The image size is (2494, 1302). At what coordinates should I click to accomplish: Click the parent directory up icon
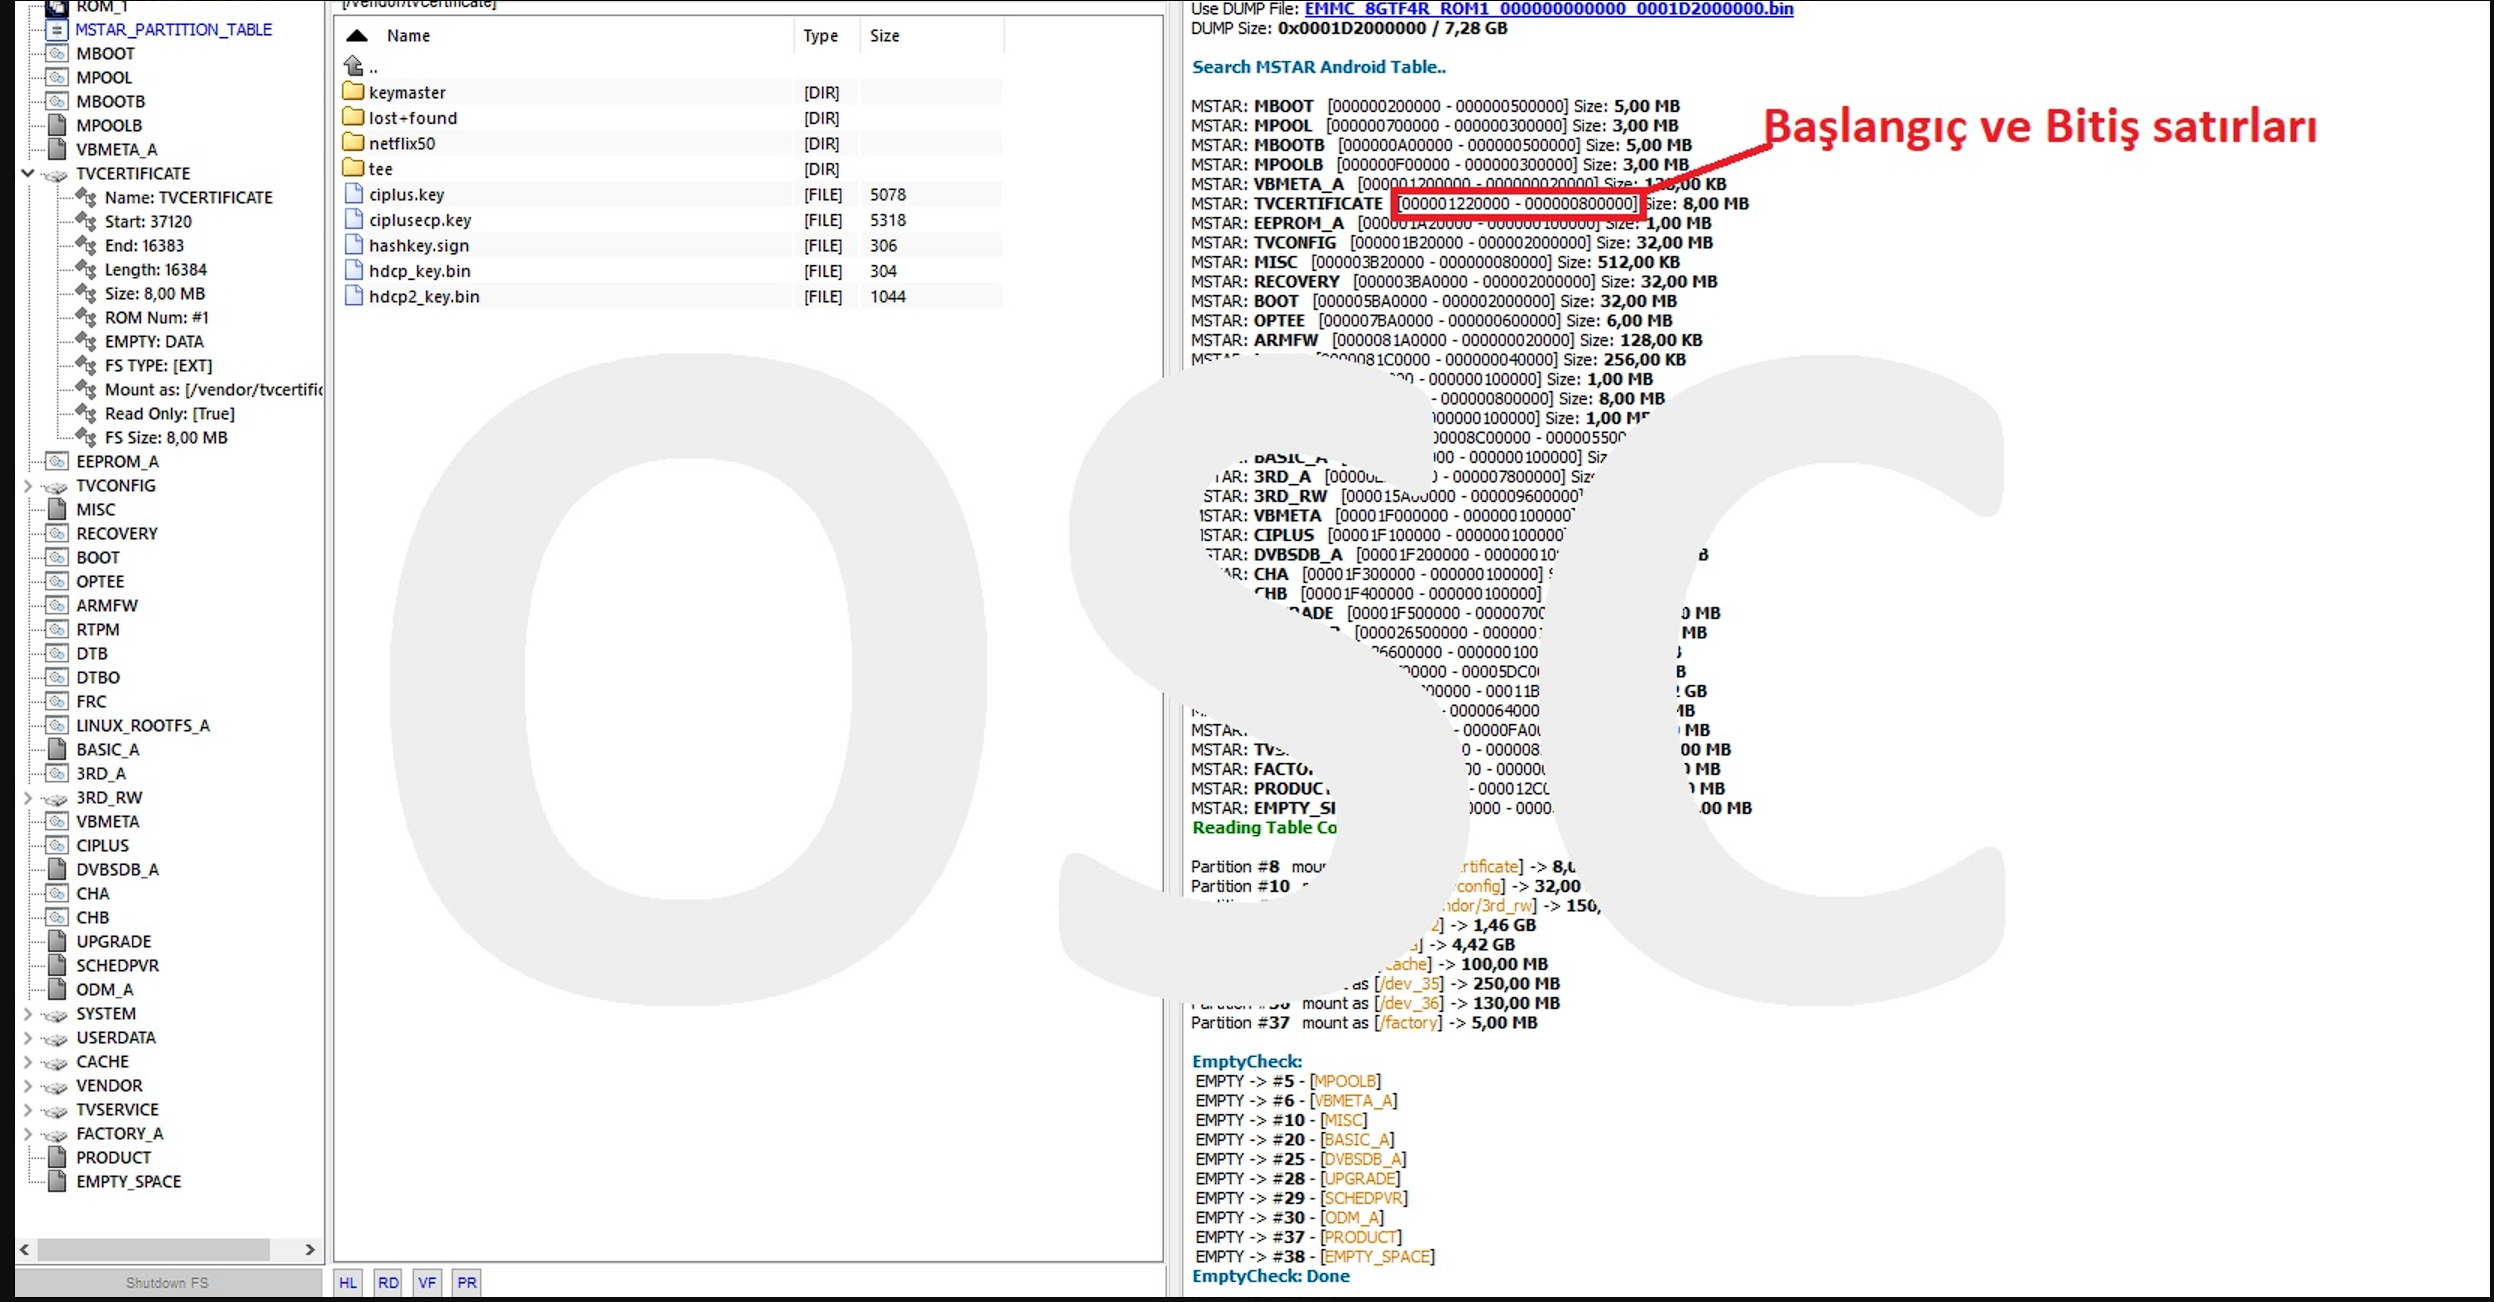[354, 66]
